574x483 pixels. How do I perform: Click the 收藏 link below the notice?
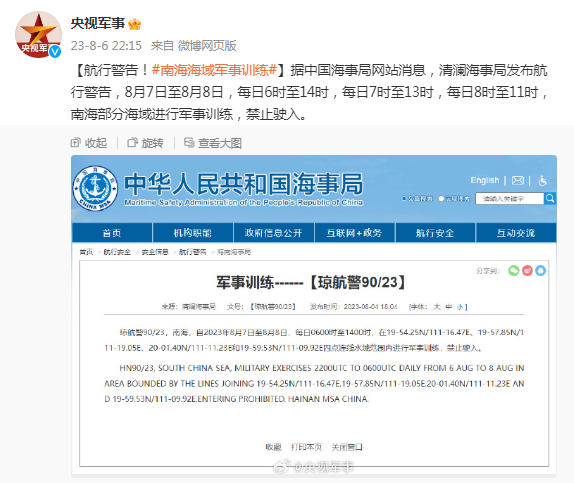tap(273, 447)
